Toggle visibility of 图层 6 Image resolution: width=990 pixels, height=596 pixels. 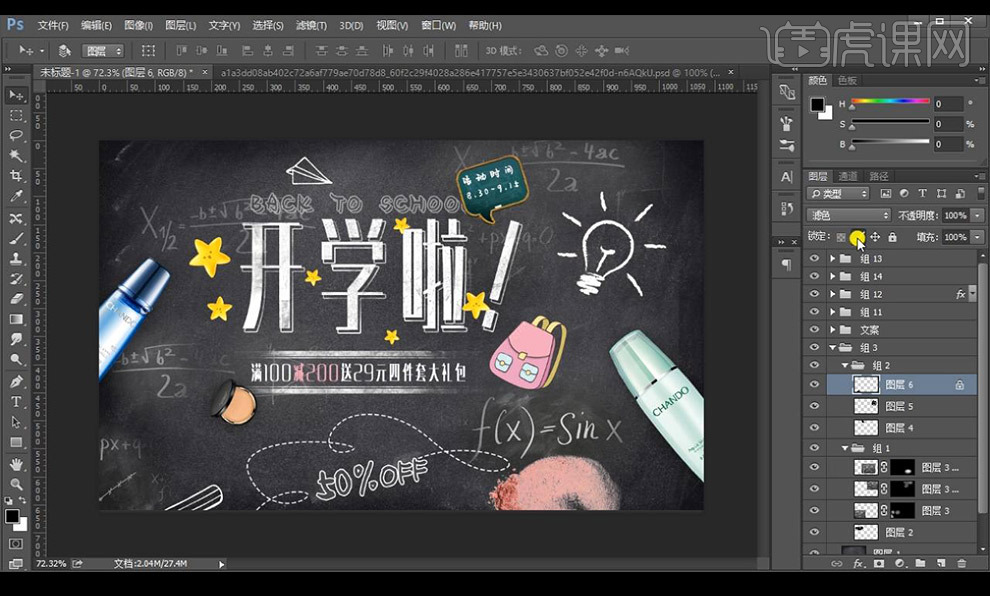[814, 384]
